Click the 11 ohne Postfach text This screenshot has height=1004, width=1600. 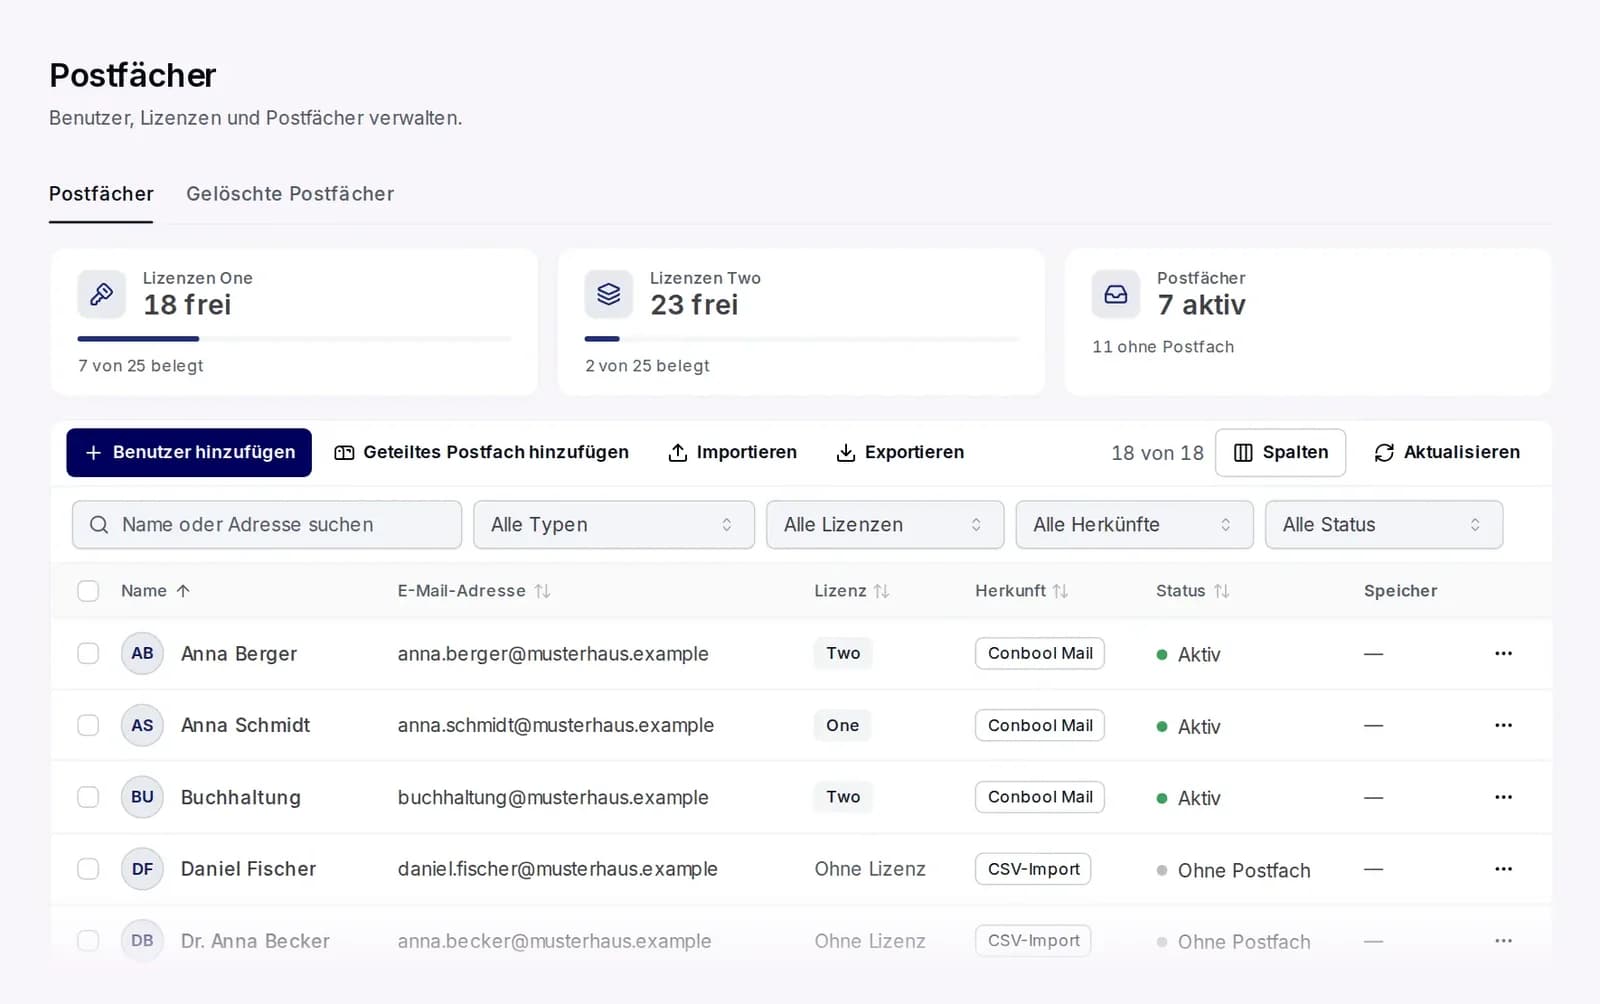(x=1163, y=347)
